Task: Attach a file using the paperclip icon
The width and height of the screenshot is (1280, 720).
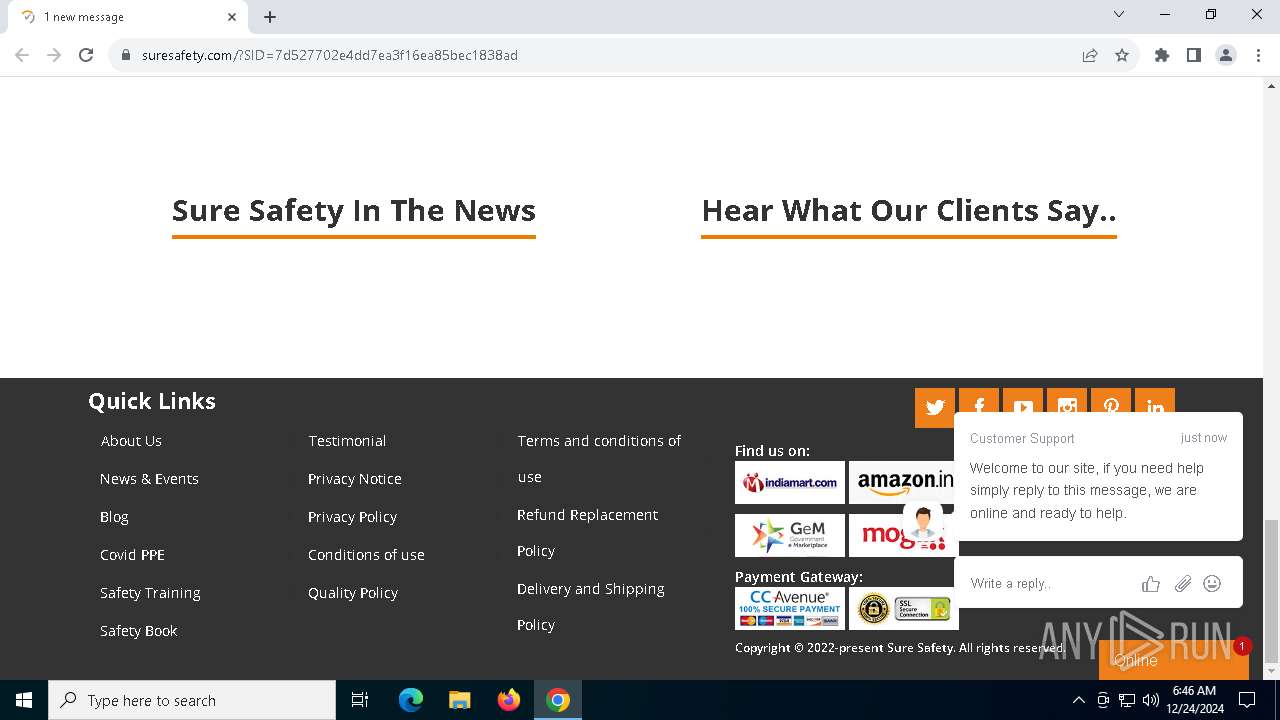Action: (1183, 584)
